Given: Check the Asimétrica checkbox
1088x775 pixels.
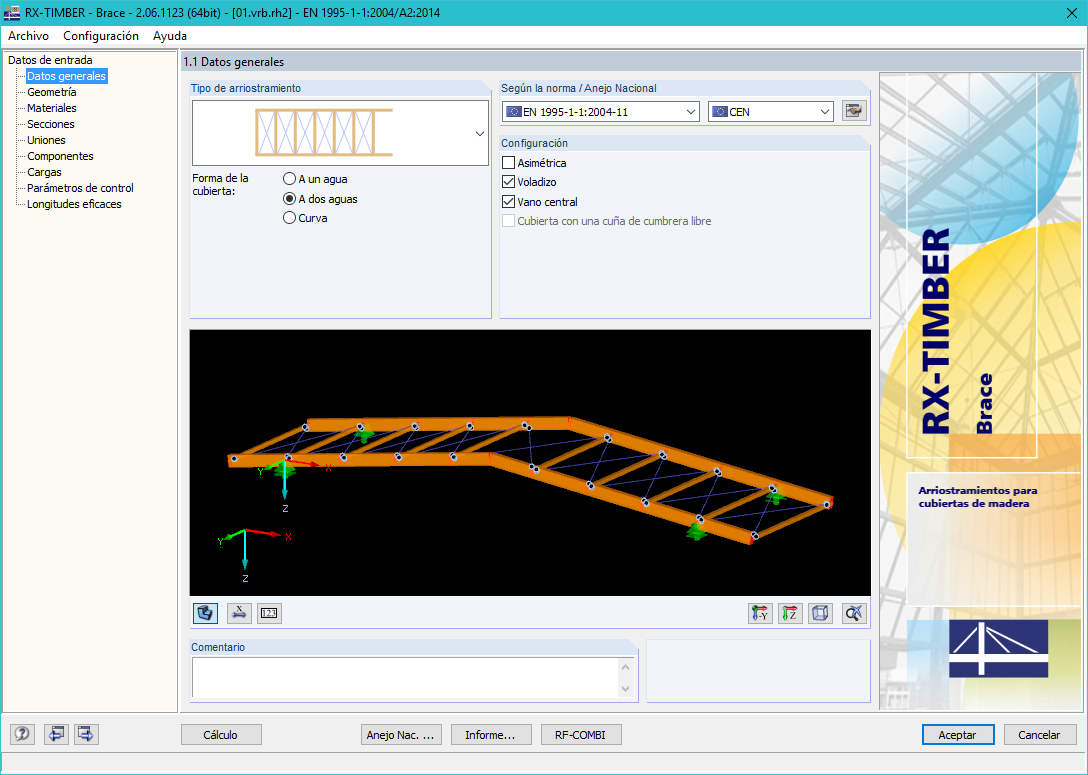Looking at the screenshot, I should 509,163.
